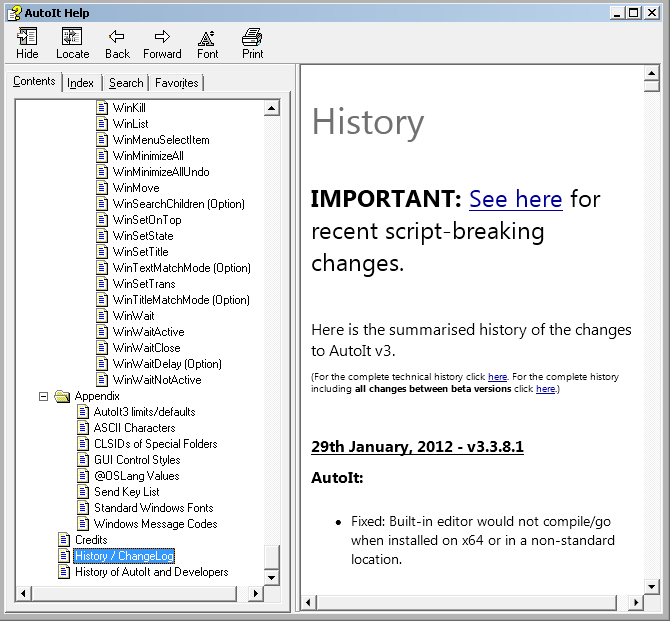
Task: Click the AutoIt Help title bar icon
Action: (x=14, y=13)
